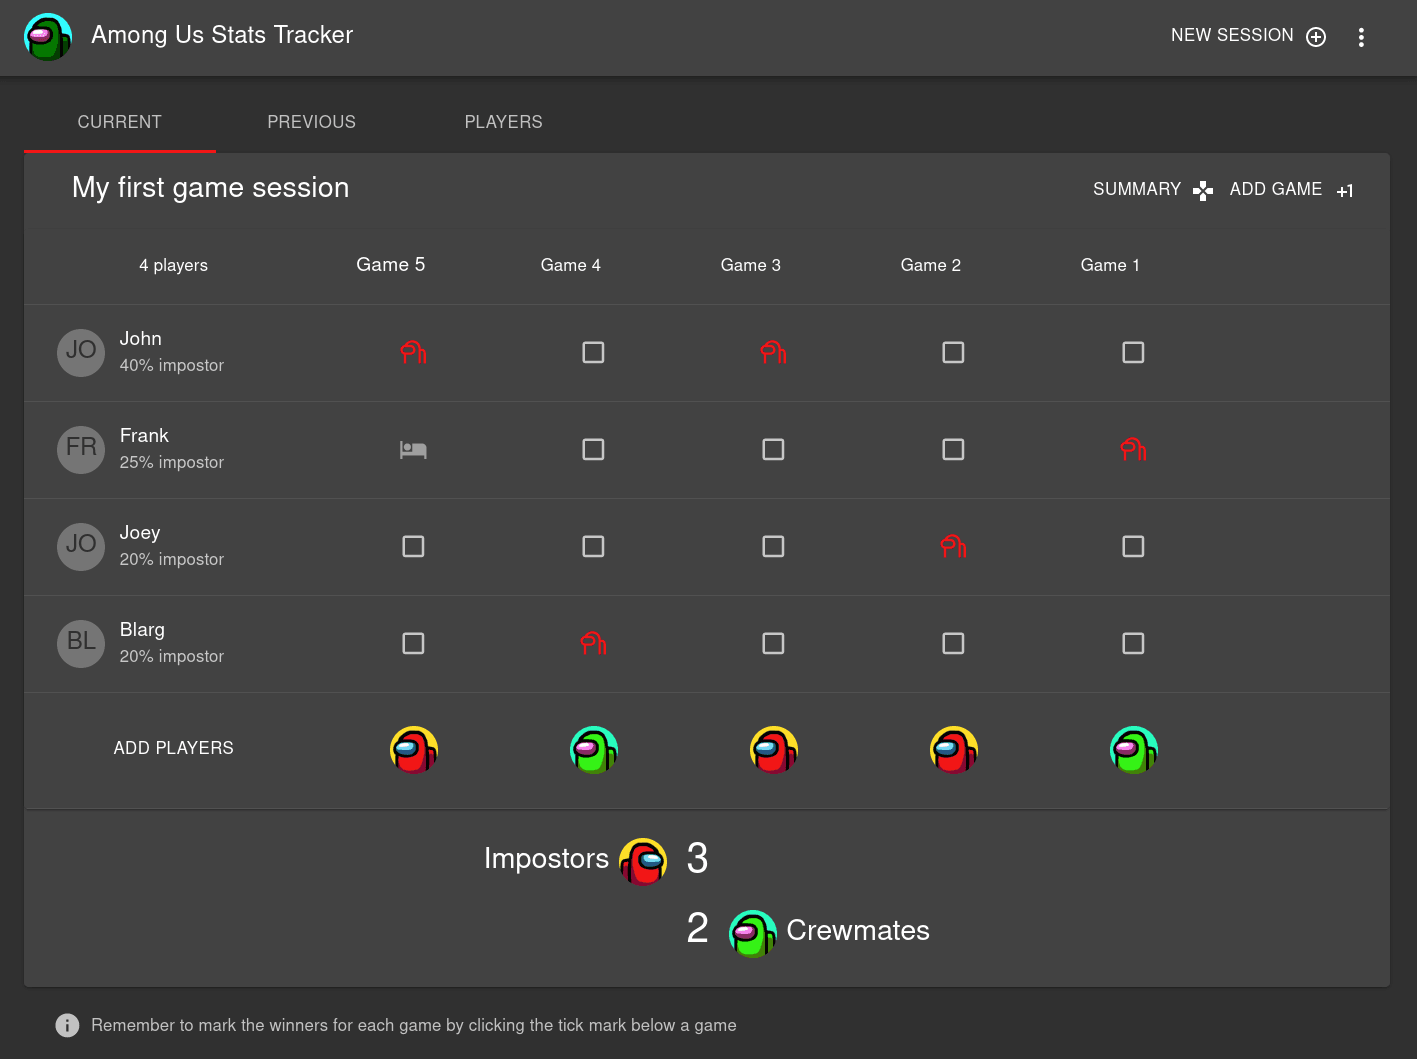Click the Game 5 column header
Image resolution: width=1417 pixels, height=1059 pixels.
[x=391, y=265]
